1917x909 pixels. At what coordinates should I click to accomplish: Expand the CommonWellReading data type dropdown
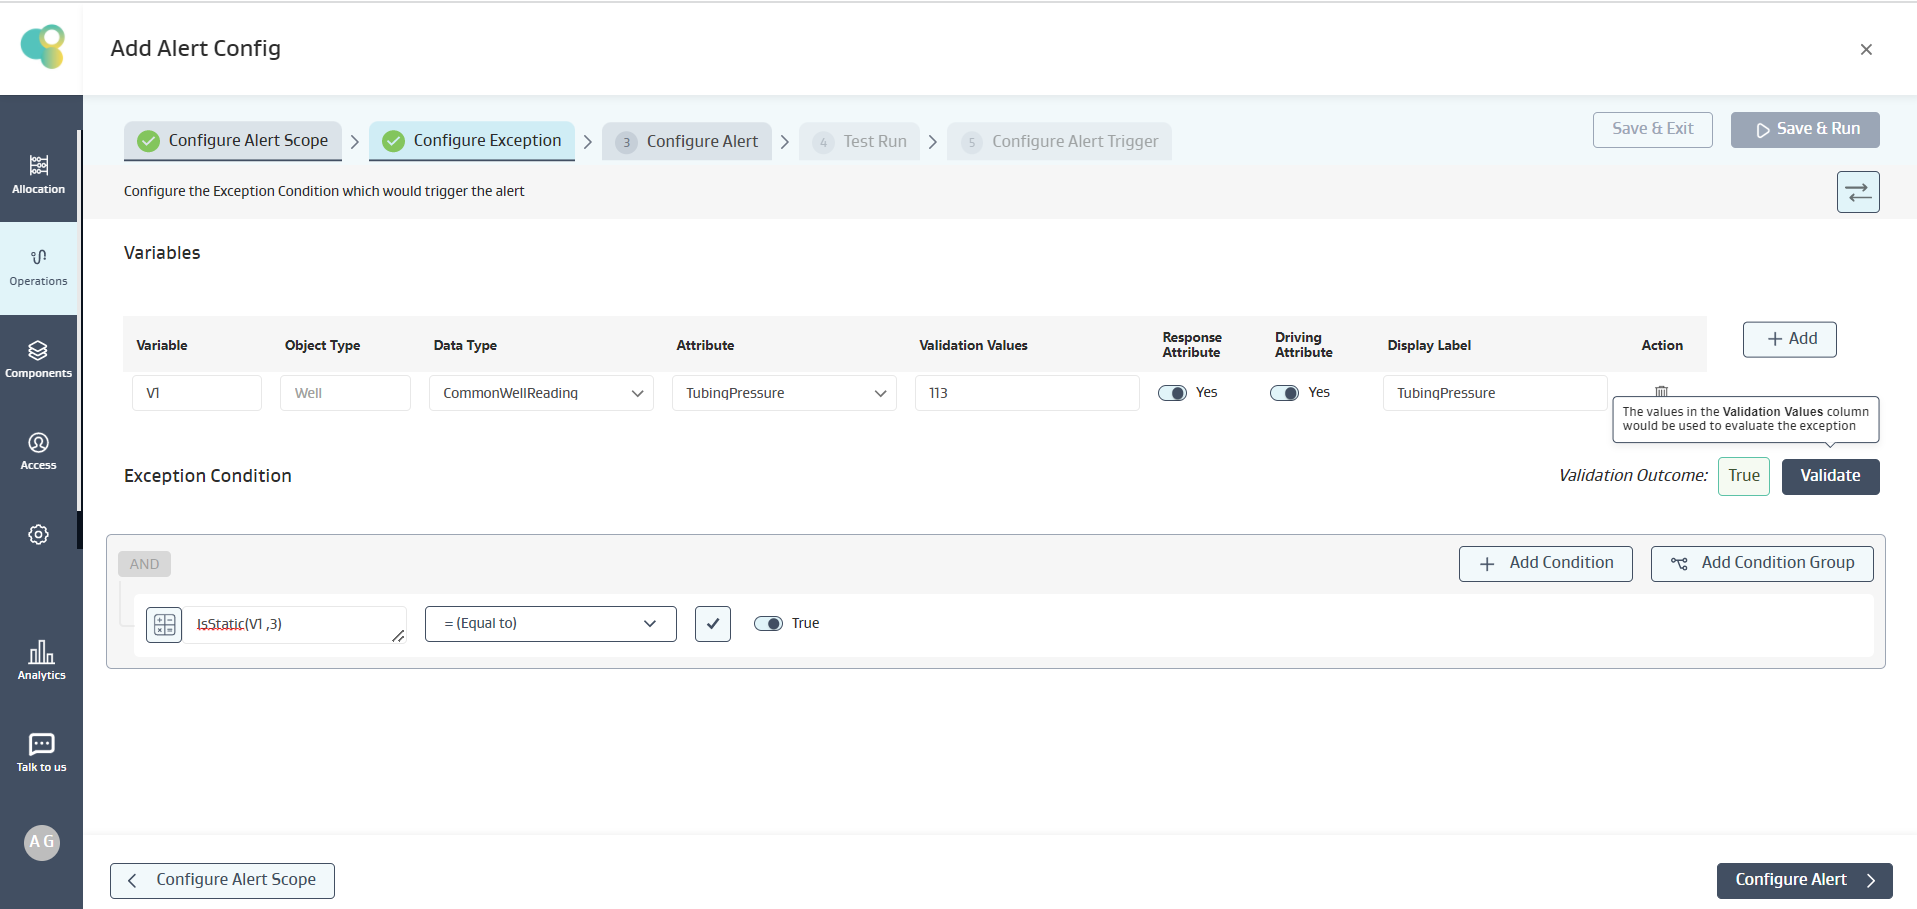[x=541, y=393]
